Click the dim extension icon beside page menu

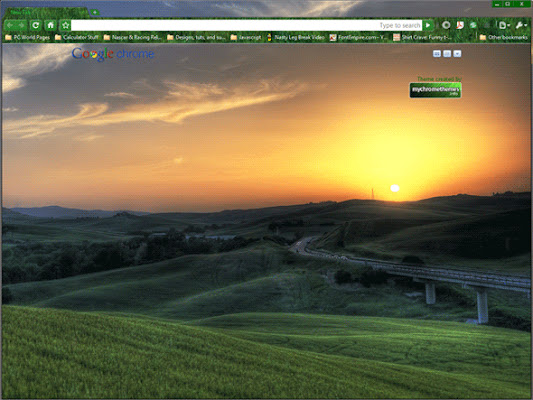tap(486, 25)
